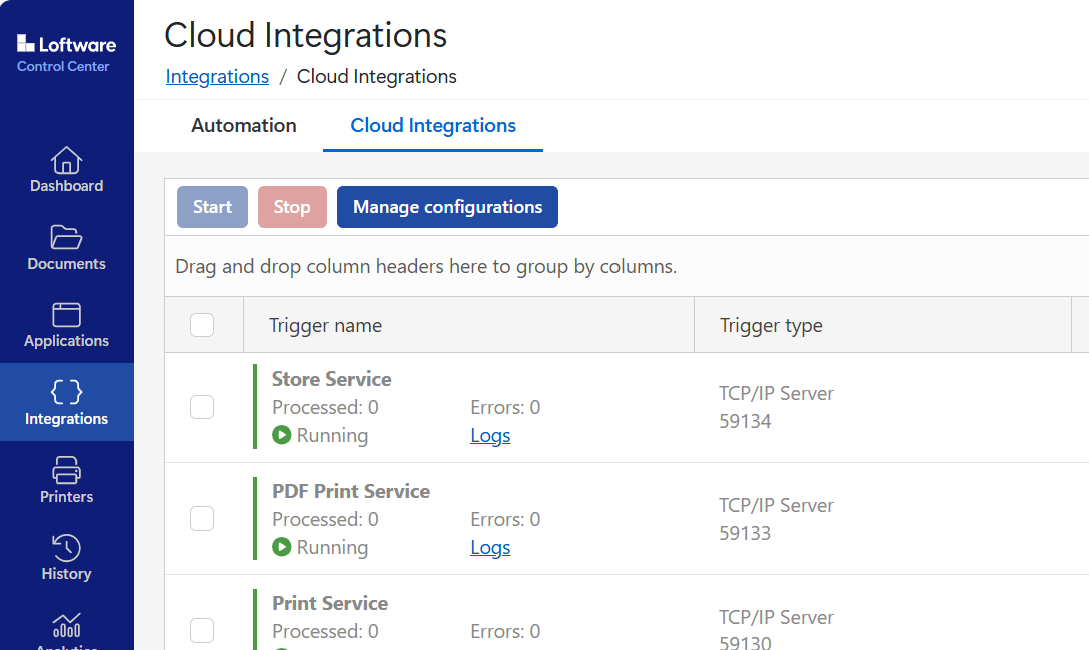Click port value 59134

745,422
